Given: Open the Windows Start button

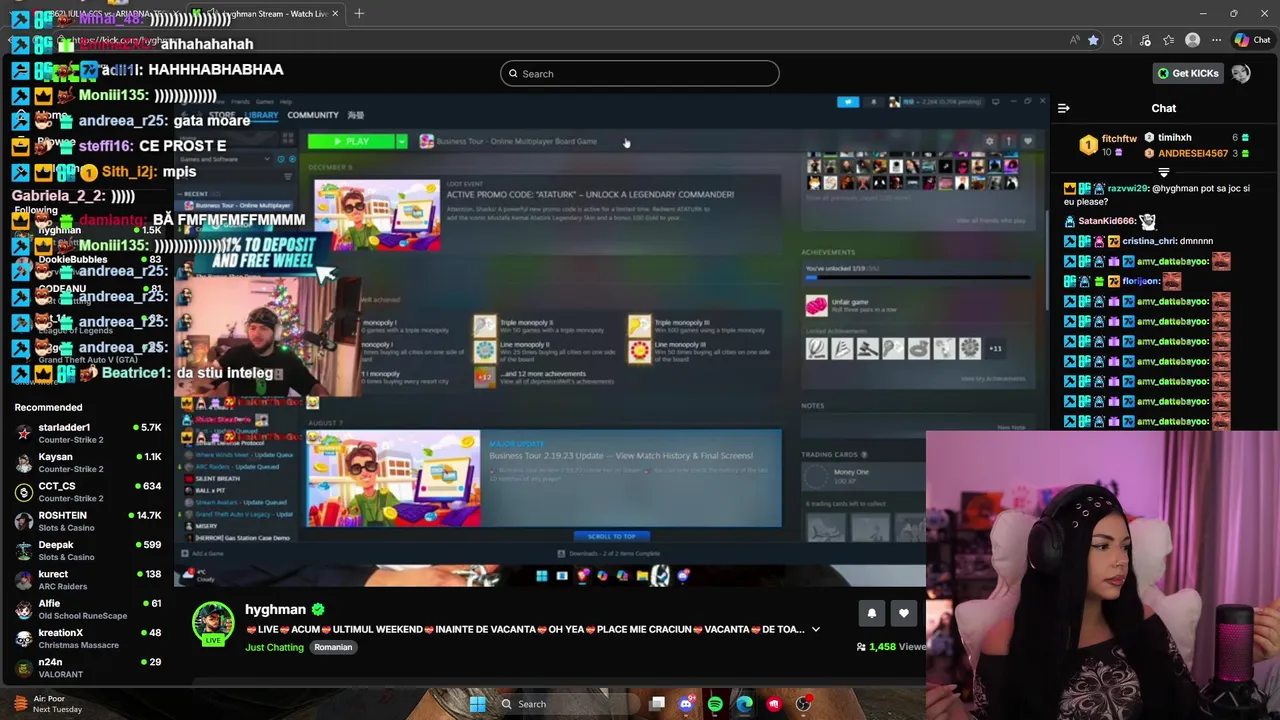Looking at the screenshot, I should (x=477, y=704).
